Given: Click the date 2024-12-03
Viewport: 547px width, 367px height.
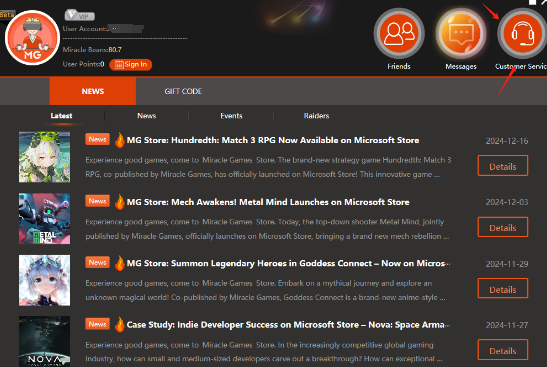Looking at the screenshot, I should (x=507, y=202).
